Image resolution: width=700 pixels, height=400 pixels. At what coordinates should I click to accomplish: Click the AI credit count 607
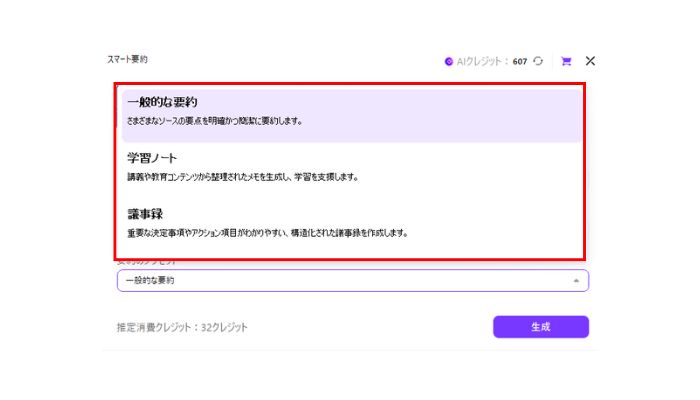pos(520,62)
